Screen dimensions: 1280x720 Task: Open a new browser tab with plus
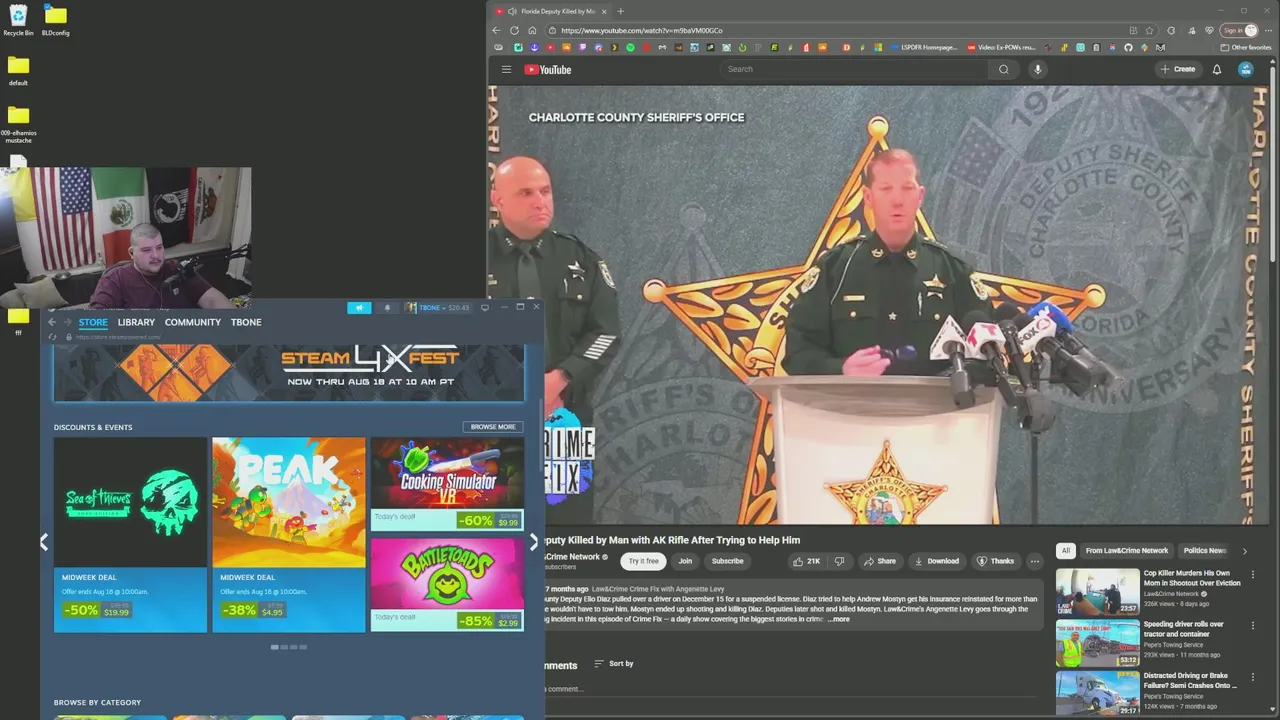tap(620, 11)
